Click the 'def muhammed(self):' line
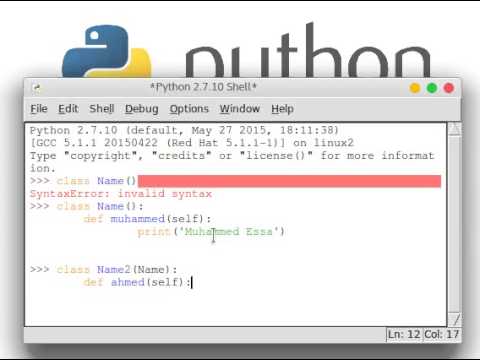Screen dimensions: 480x360 click(147, 219)
